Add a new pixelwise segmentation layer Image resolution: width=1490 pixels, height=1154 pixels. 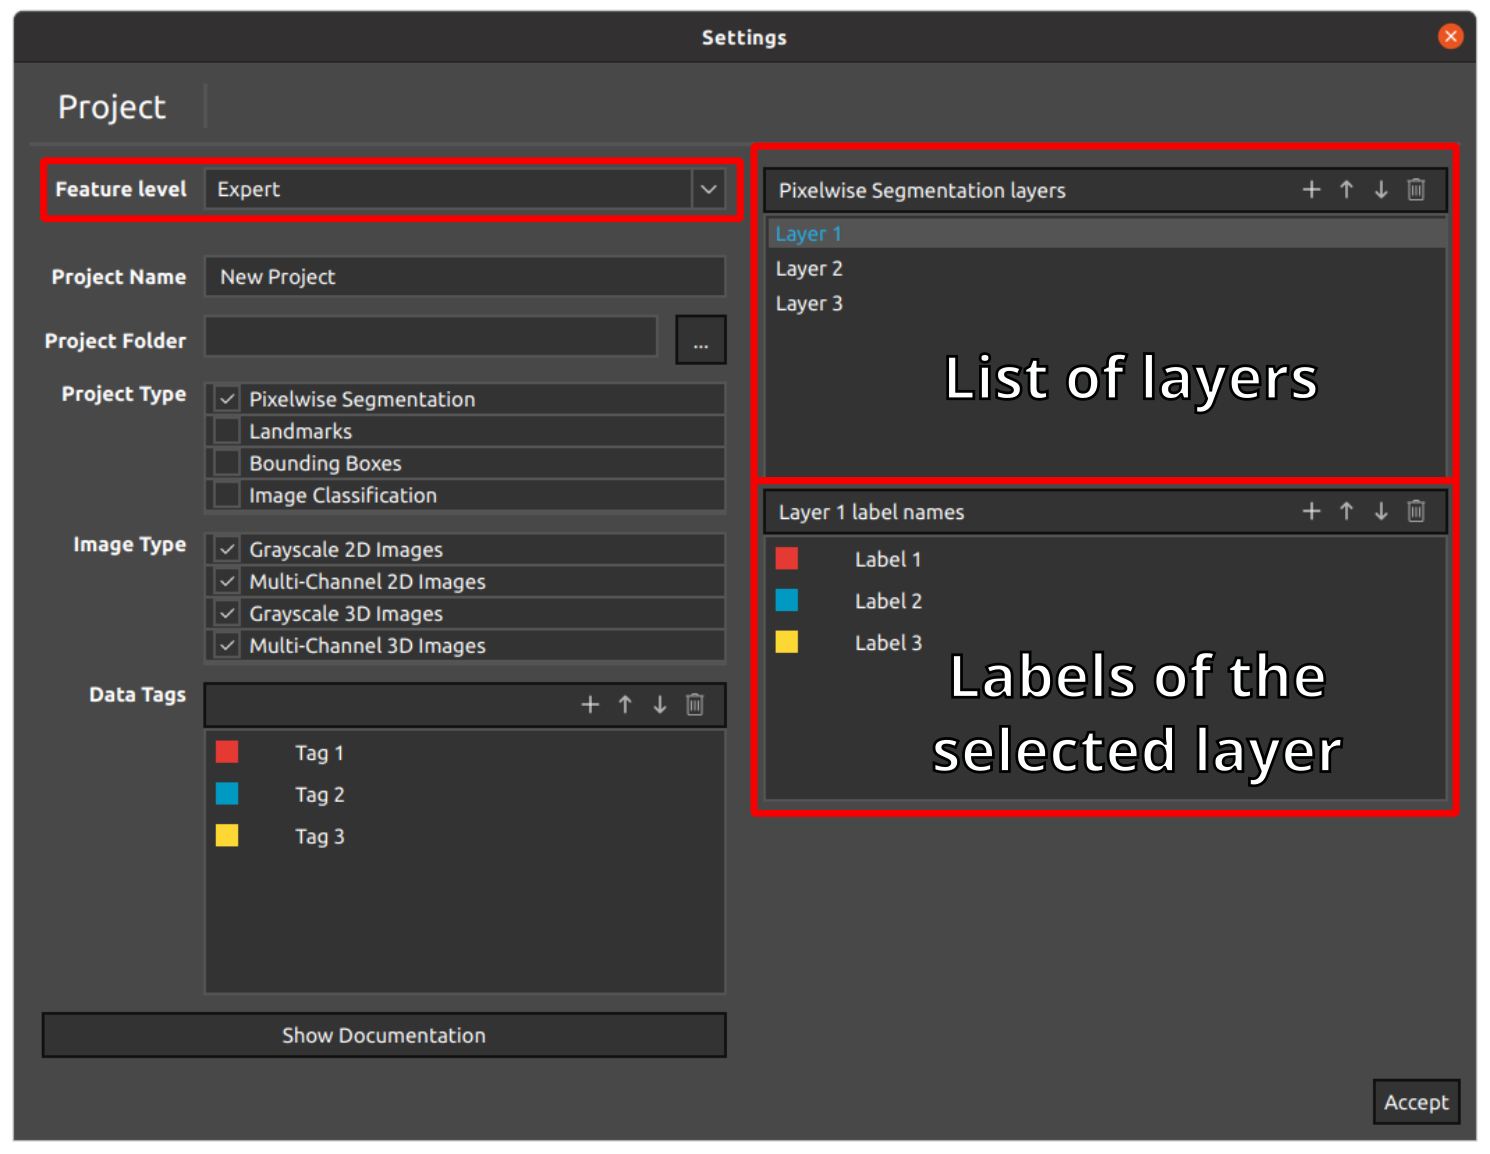point(1311,190)
